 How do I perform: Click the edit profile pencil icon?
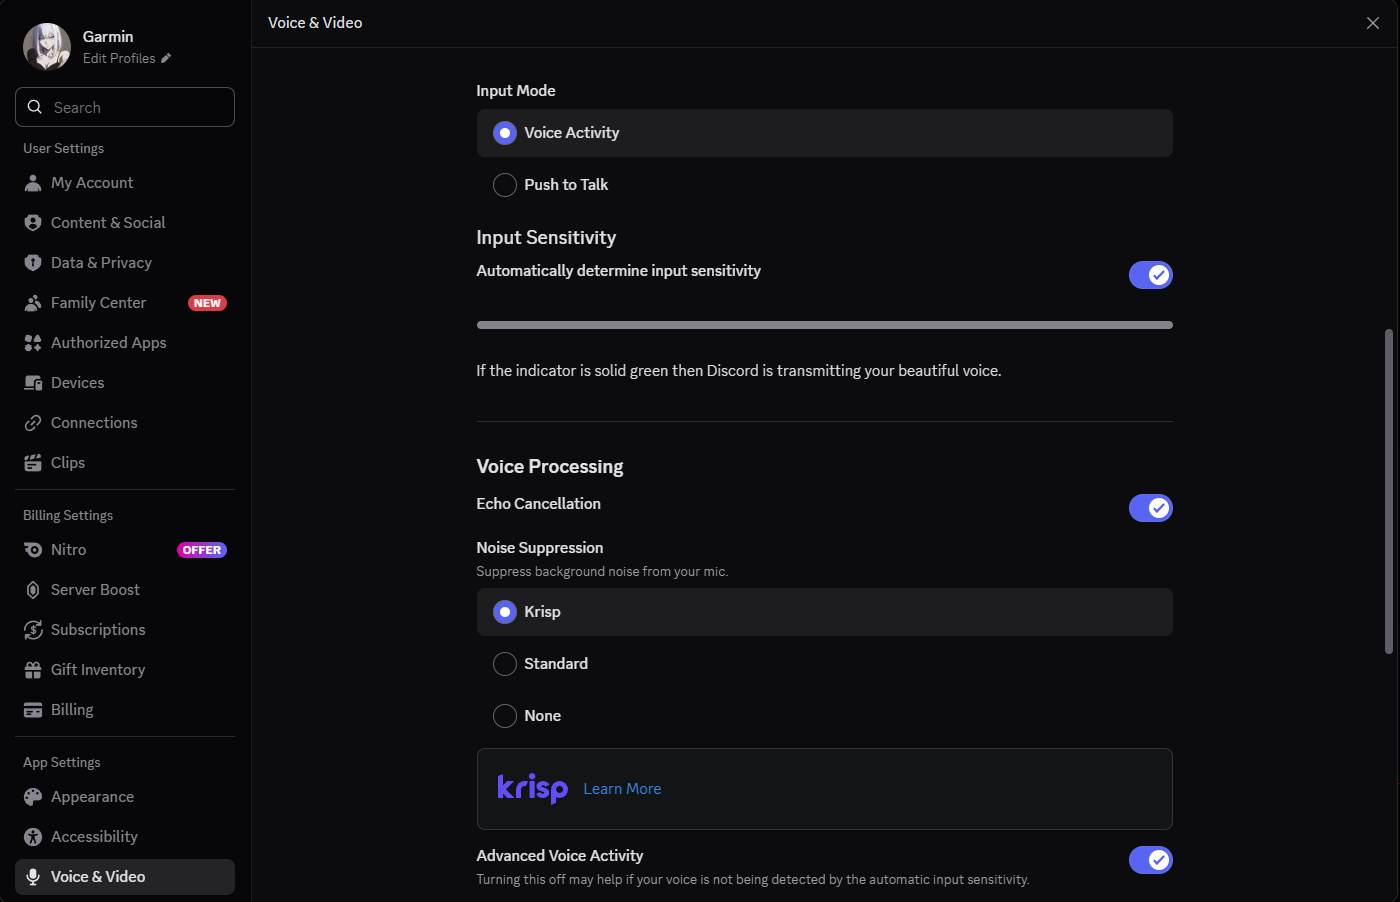[166, 58]
